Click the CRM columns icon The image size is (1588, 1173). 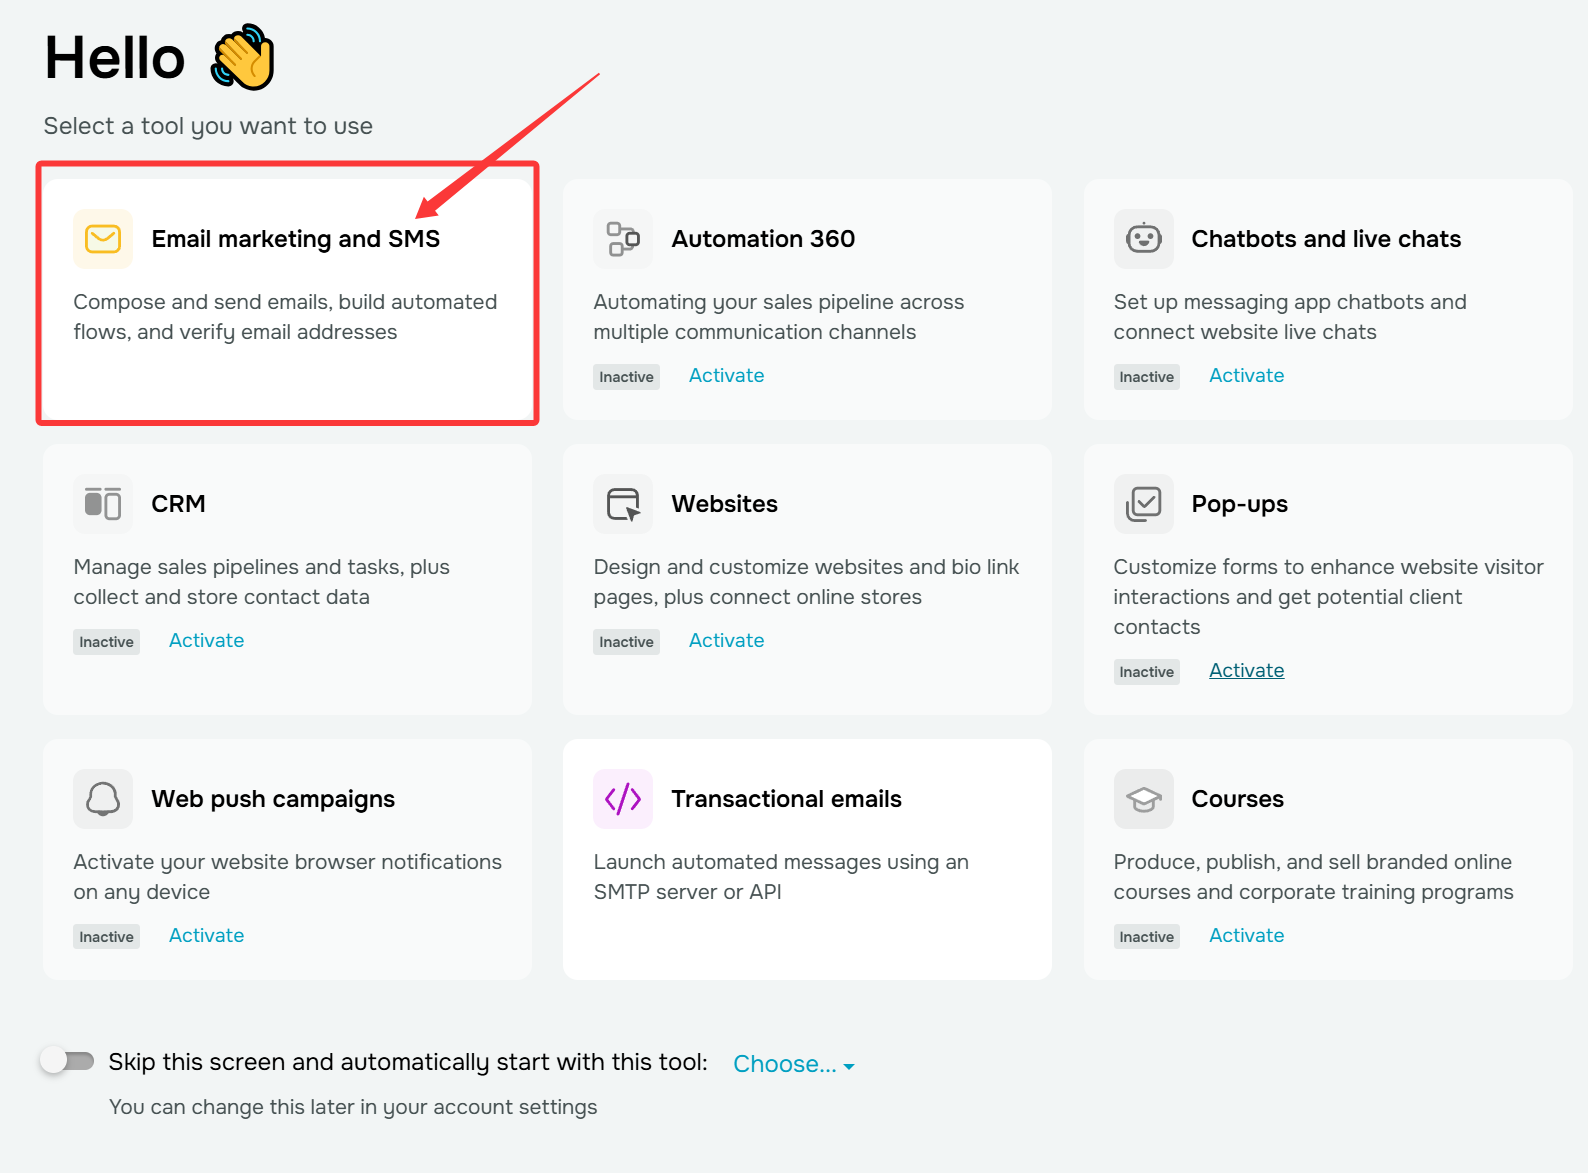pos(103,504)
